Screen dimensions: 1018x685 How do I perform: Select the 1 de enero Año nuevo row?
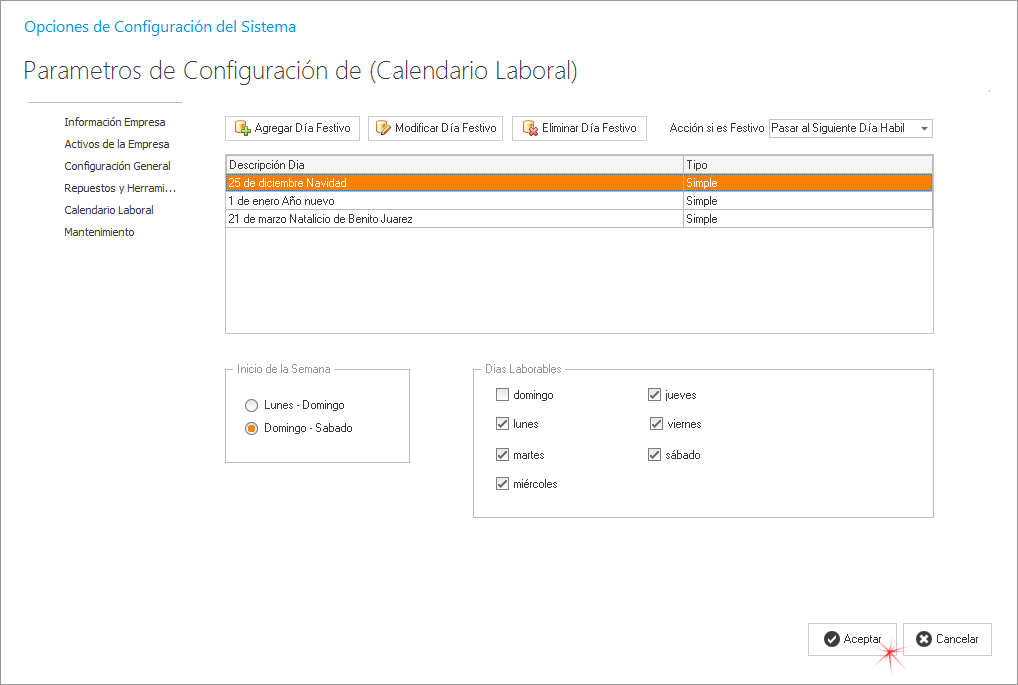(454, 201)
